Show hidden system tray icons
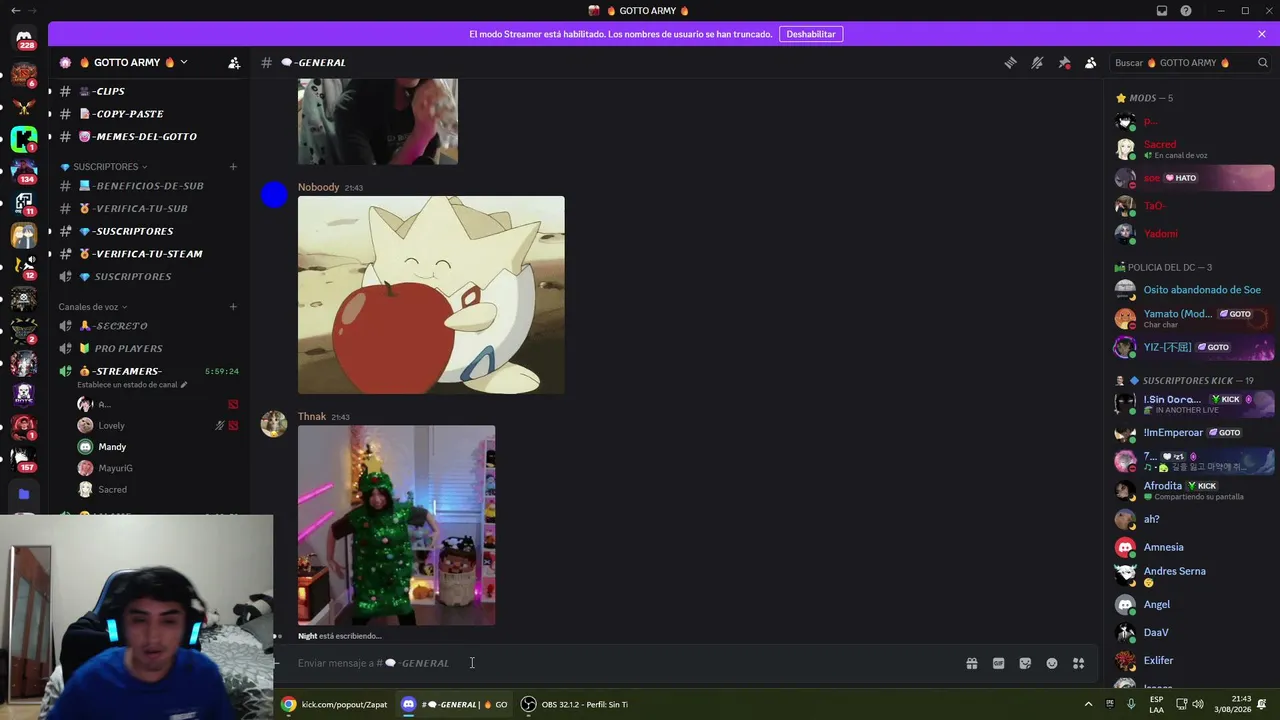 (1088, 704)
